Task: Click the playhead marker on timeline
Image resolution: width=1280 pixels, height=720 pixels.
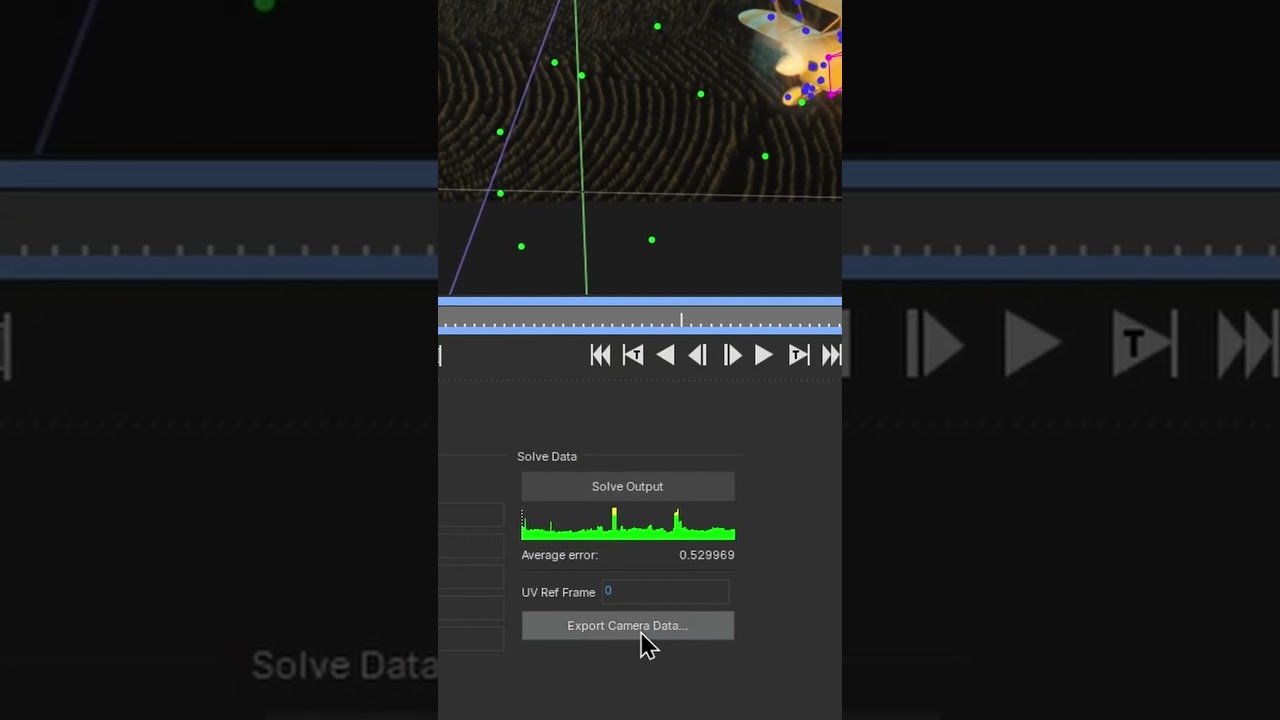Action: 681,320
